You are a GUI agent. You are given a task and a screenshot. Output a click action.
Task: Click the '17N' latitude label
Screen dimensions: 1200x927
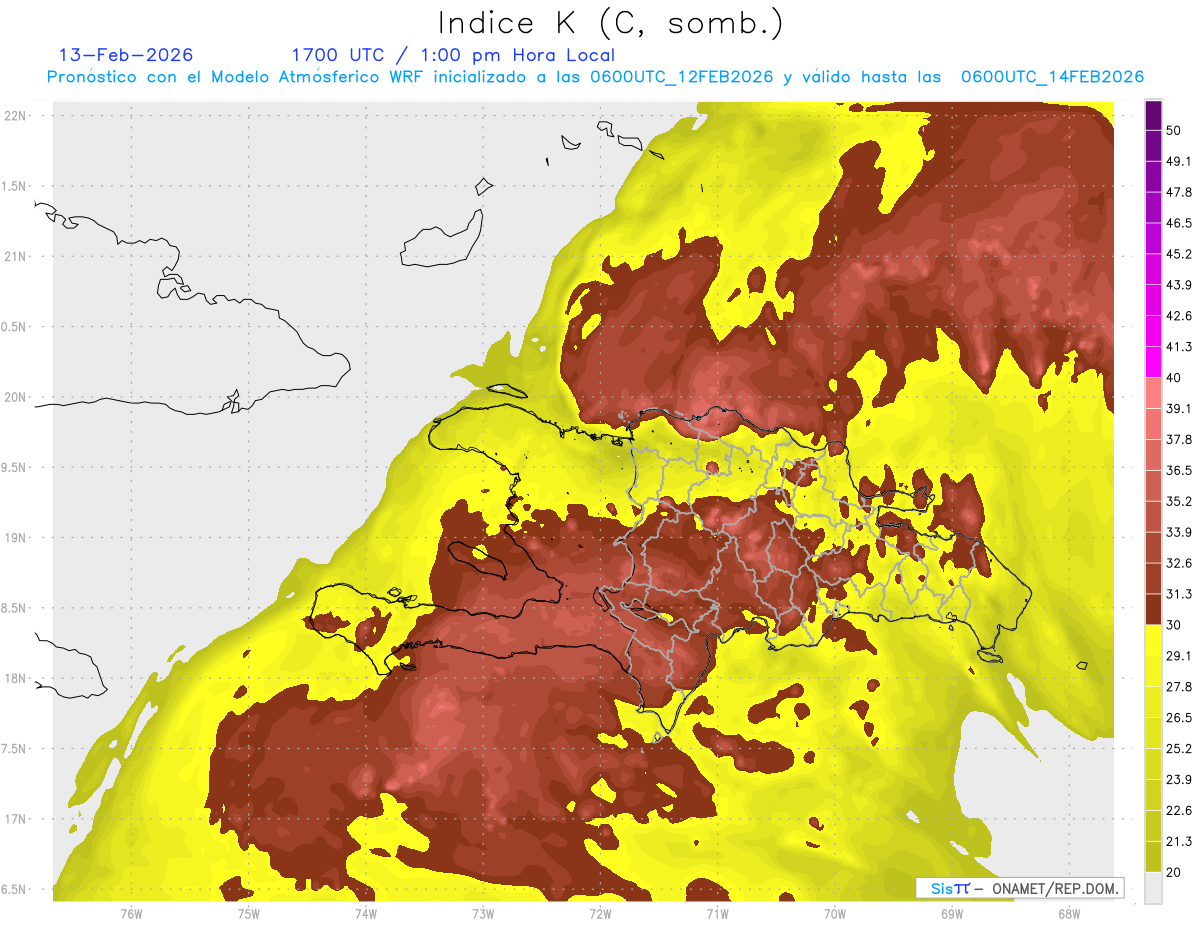click(16, 819)
